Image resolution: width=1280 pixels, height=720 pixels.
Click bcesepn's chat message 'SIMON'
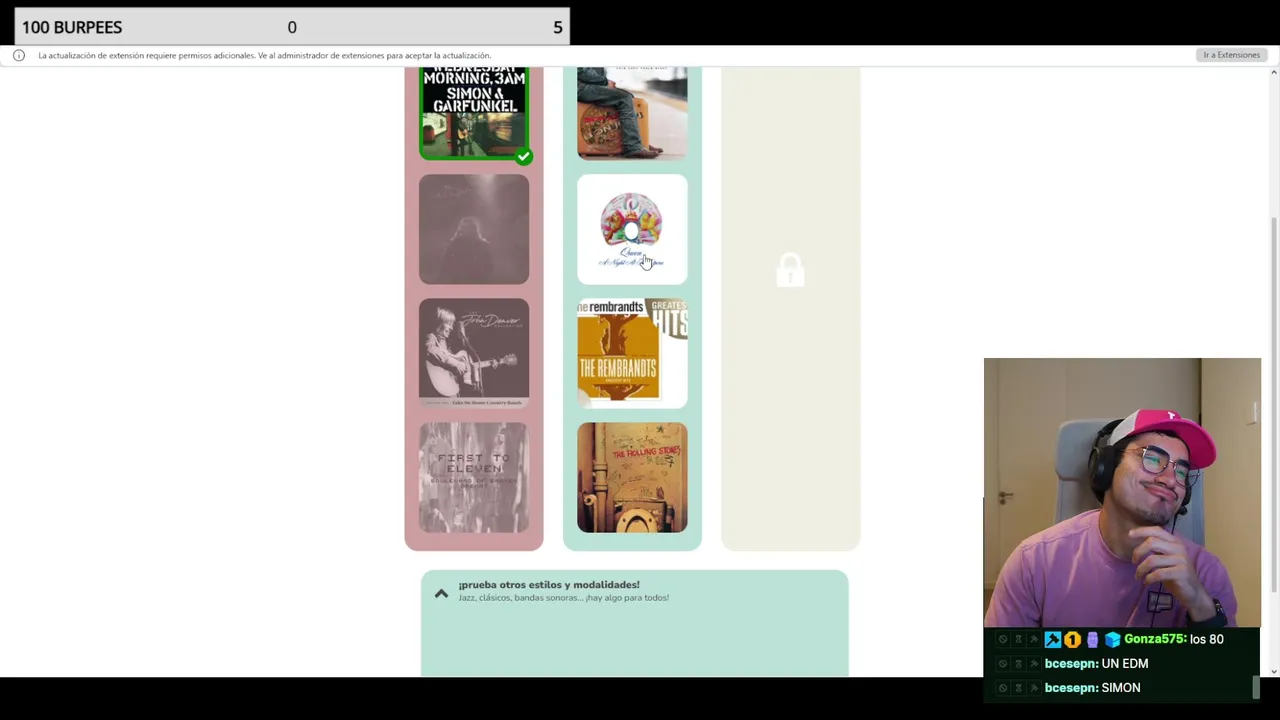tap(1121, 687)
